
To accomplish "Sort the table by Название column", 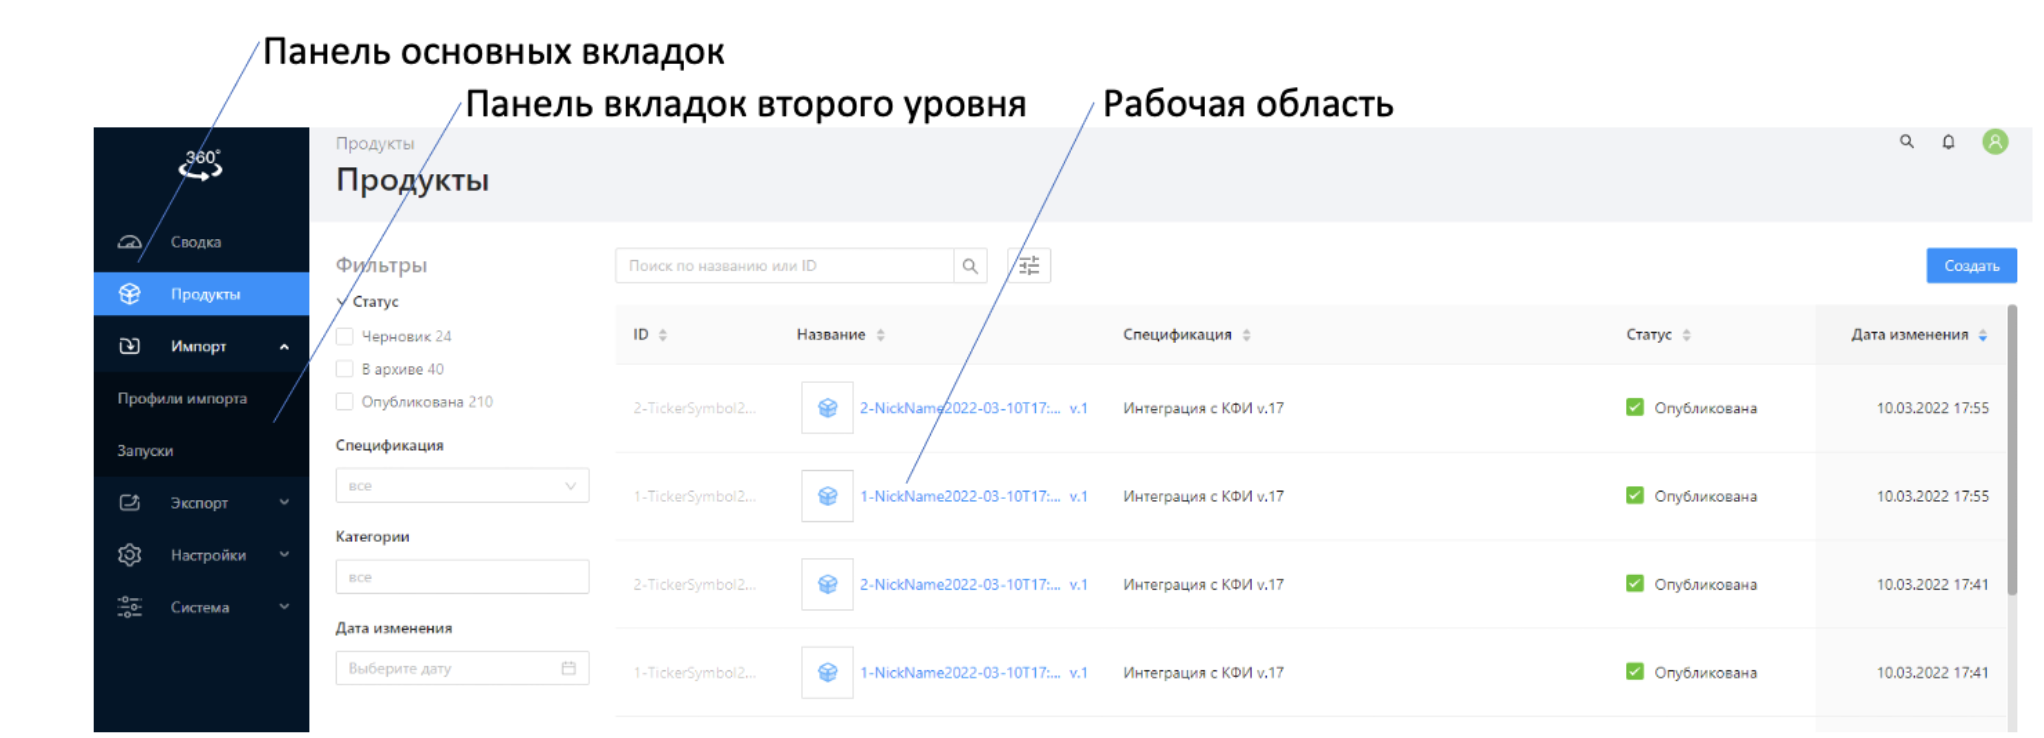I will click(x=881, y=335).
